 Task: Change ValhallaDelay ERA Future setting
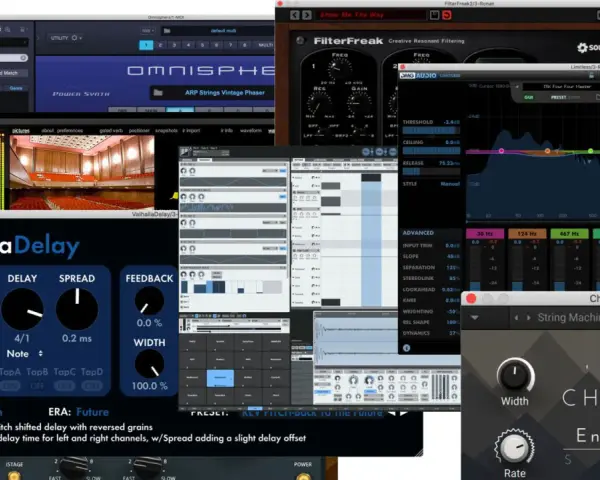[93, 412]
